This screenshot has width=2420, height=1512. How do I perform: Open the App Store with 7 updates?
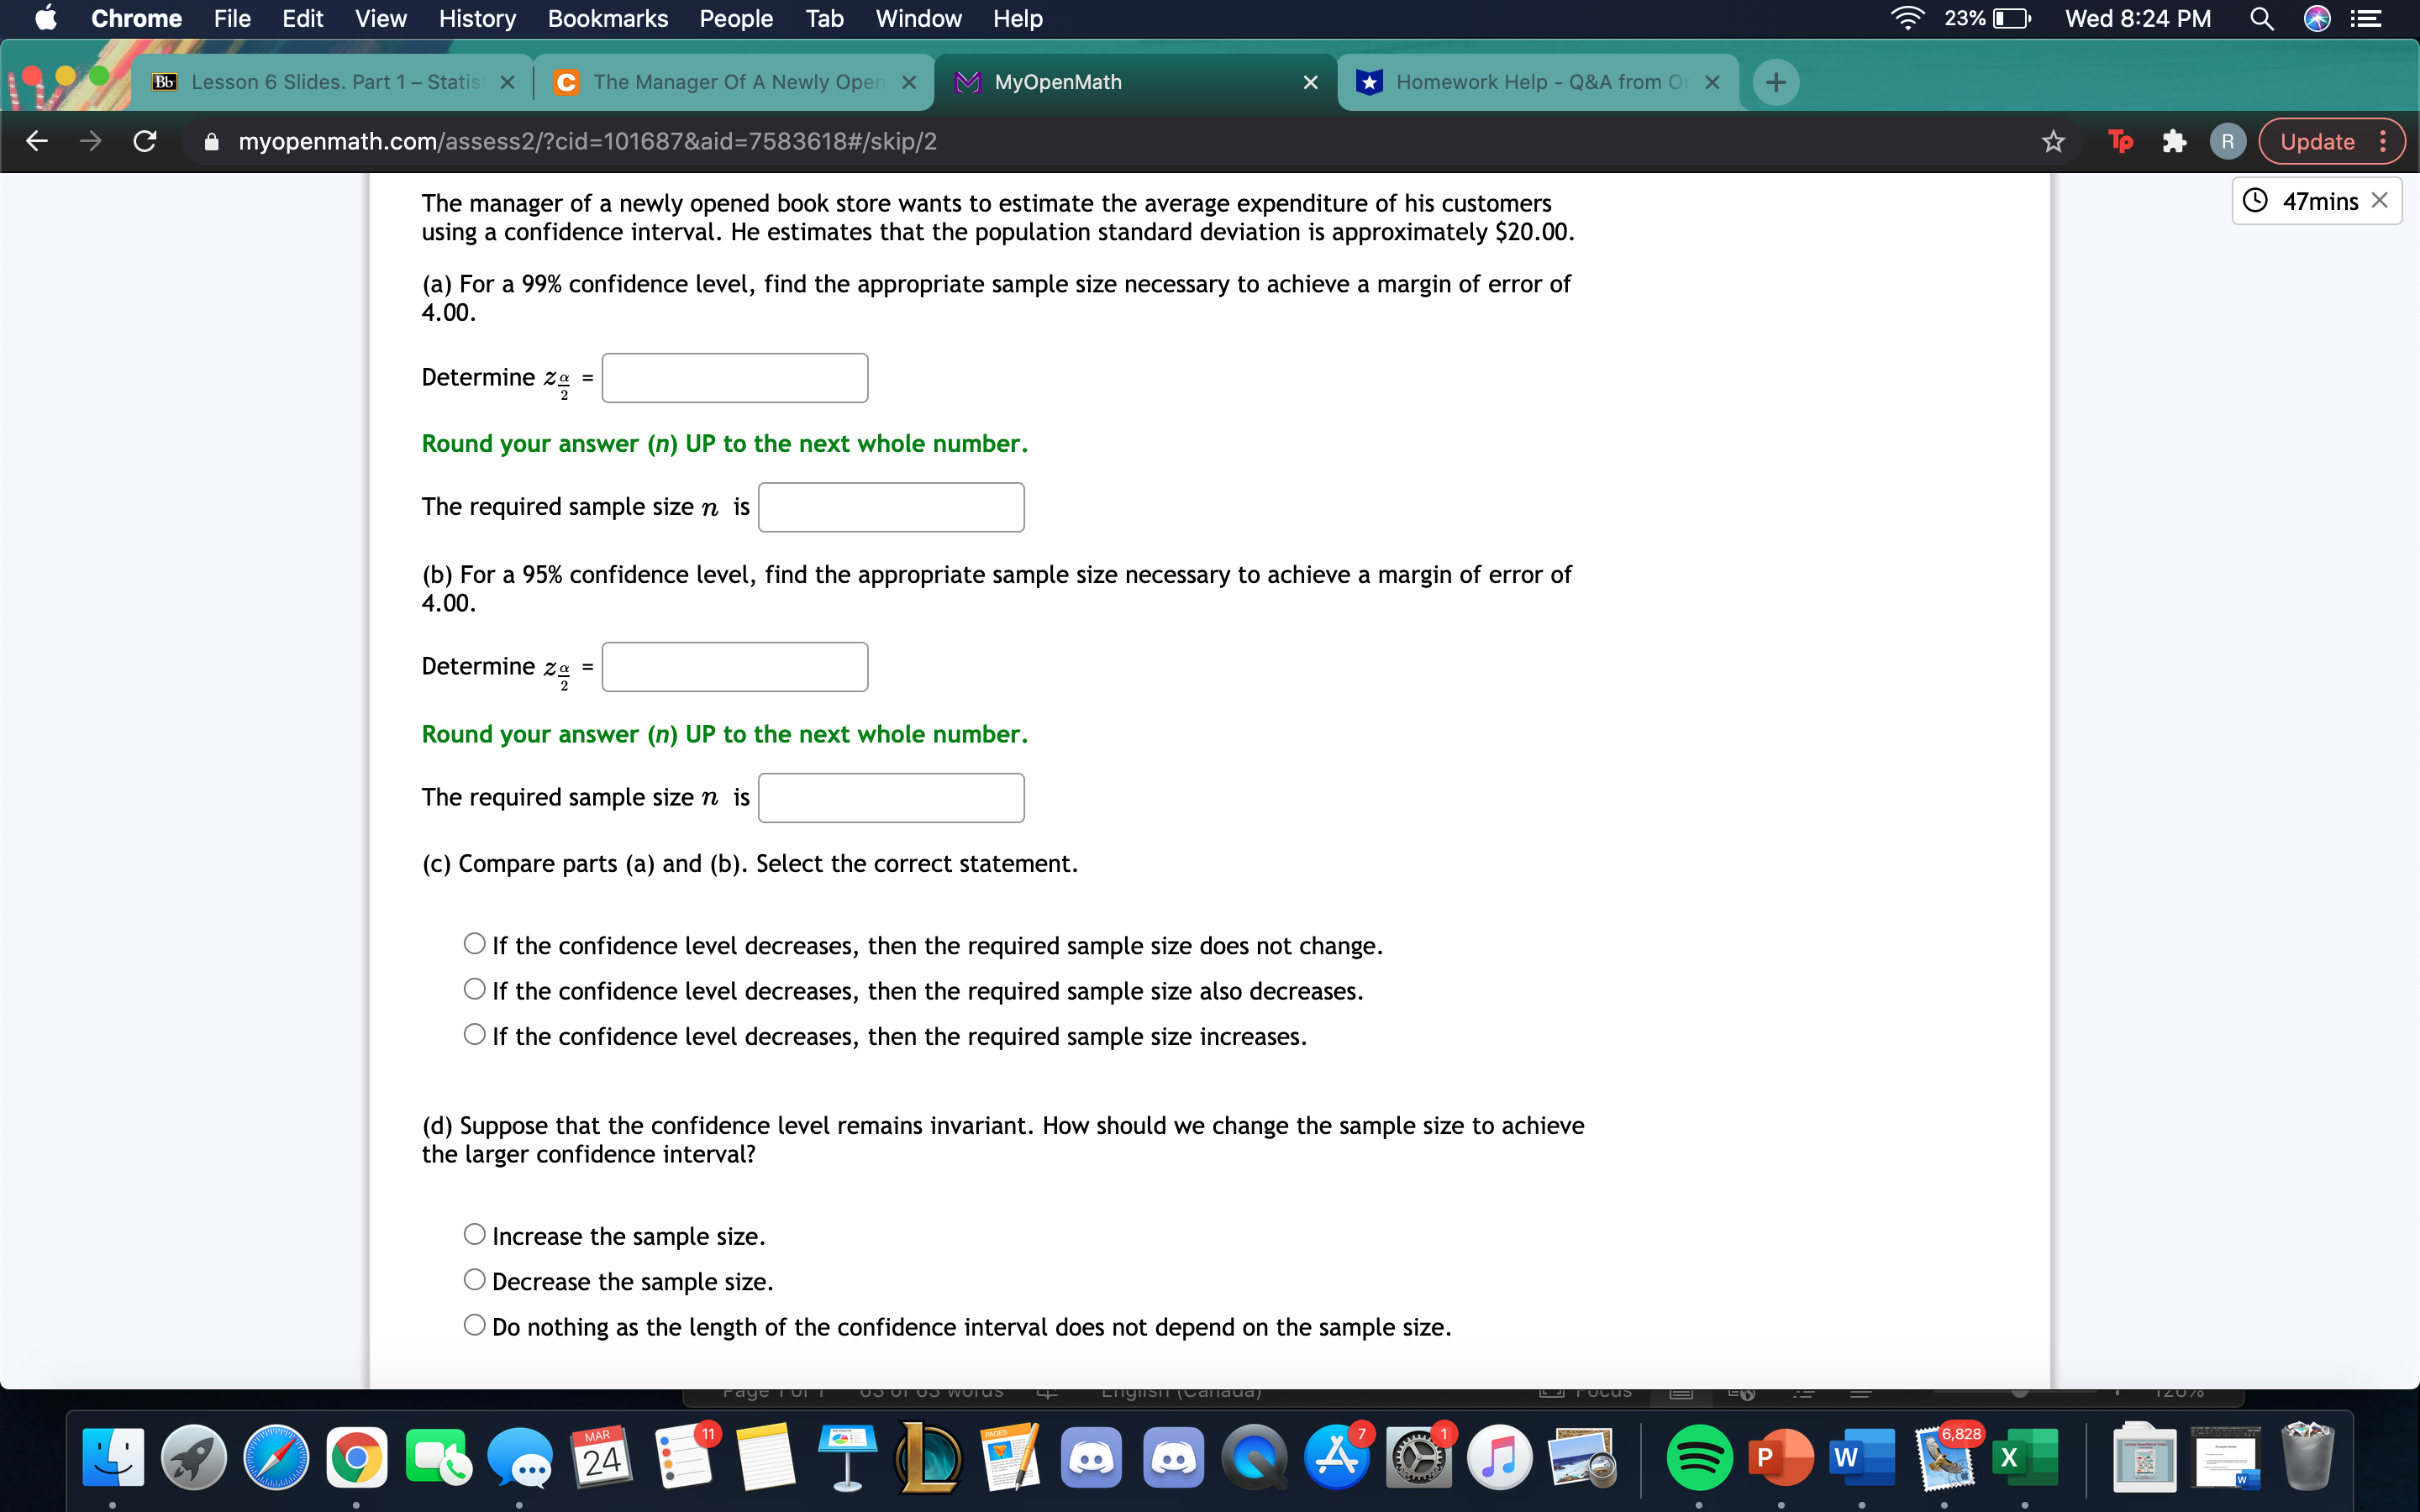point(1338,1458)
